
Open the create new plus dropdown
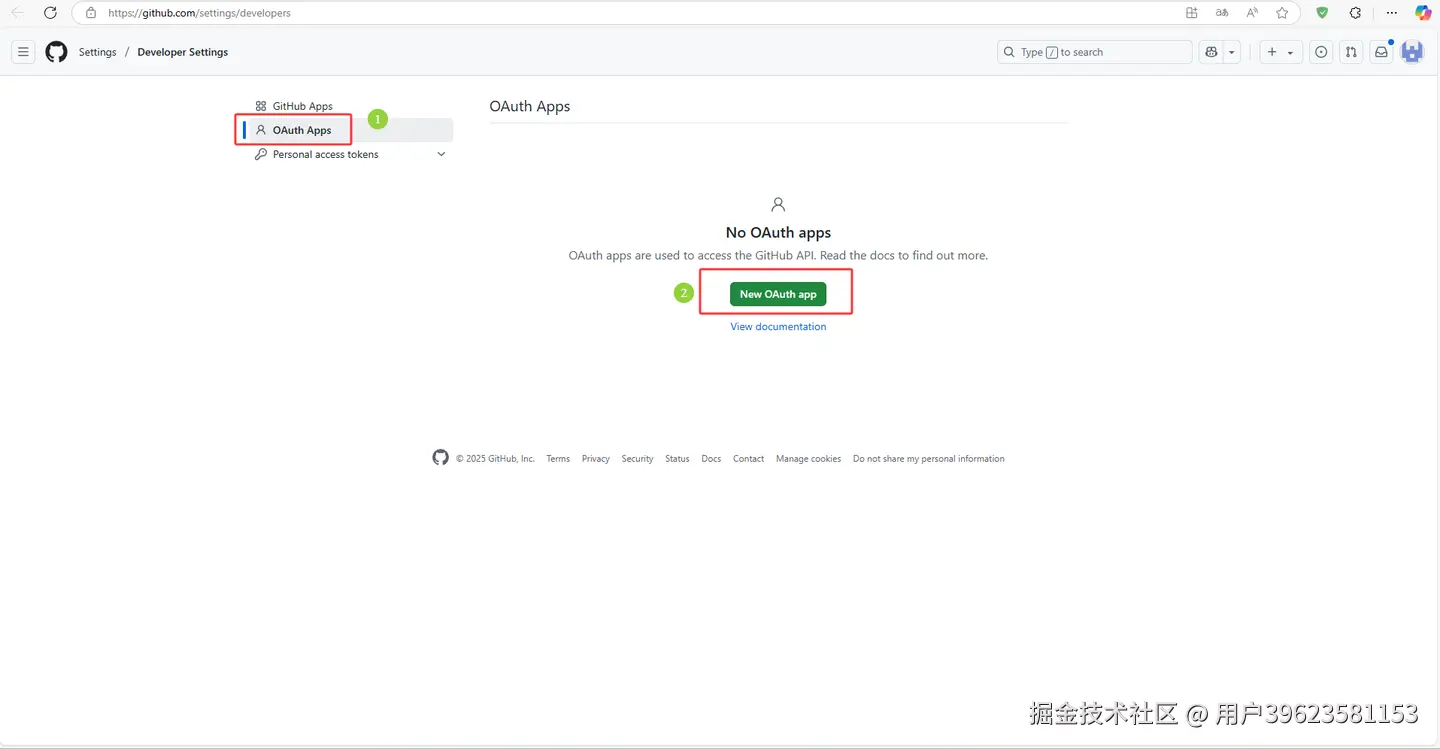[x=1280, y=52]
